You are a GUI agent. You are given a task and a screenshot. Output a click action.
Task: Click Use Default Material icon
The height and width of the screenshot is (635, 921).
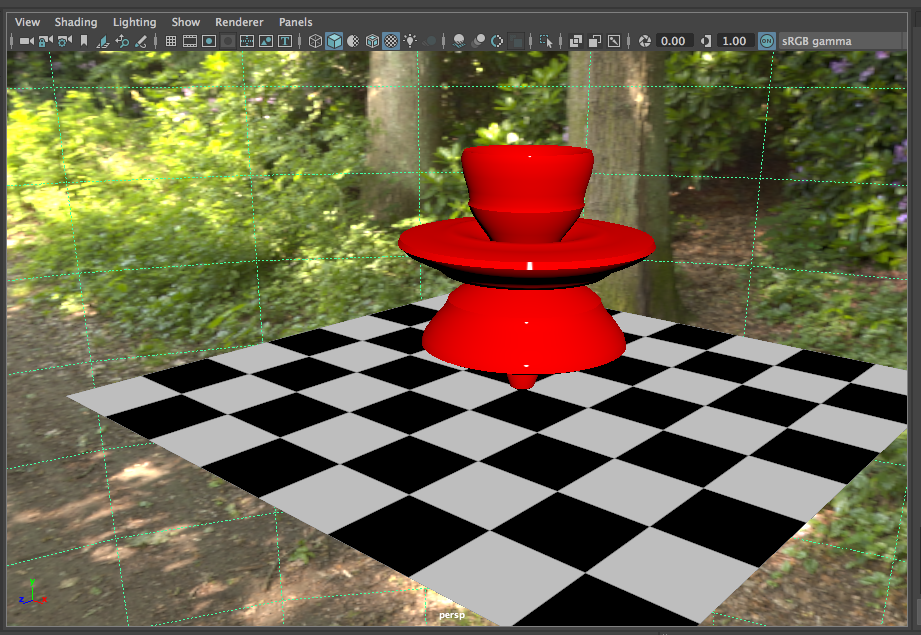click(353, 41)
